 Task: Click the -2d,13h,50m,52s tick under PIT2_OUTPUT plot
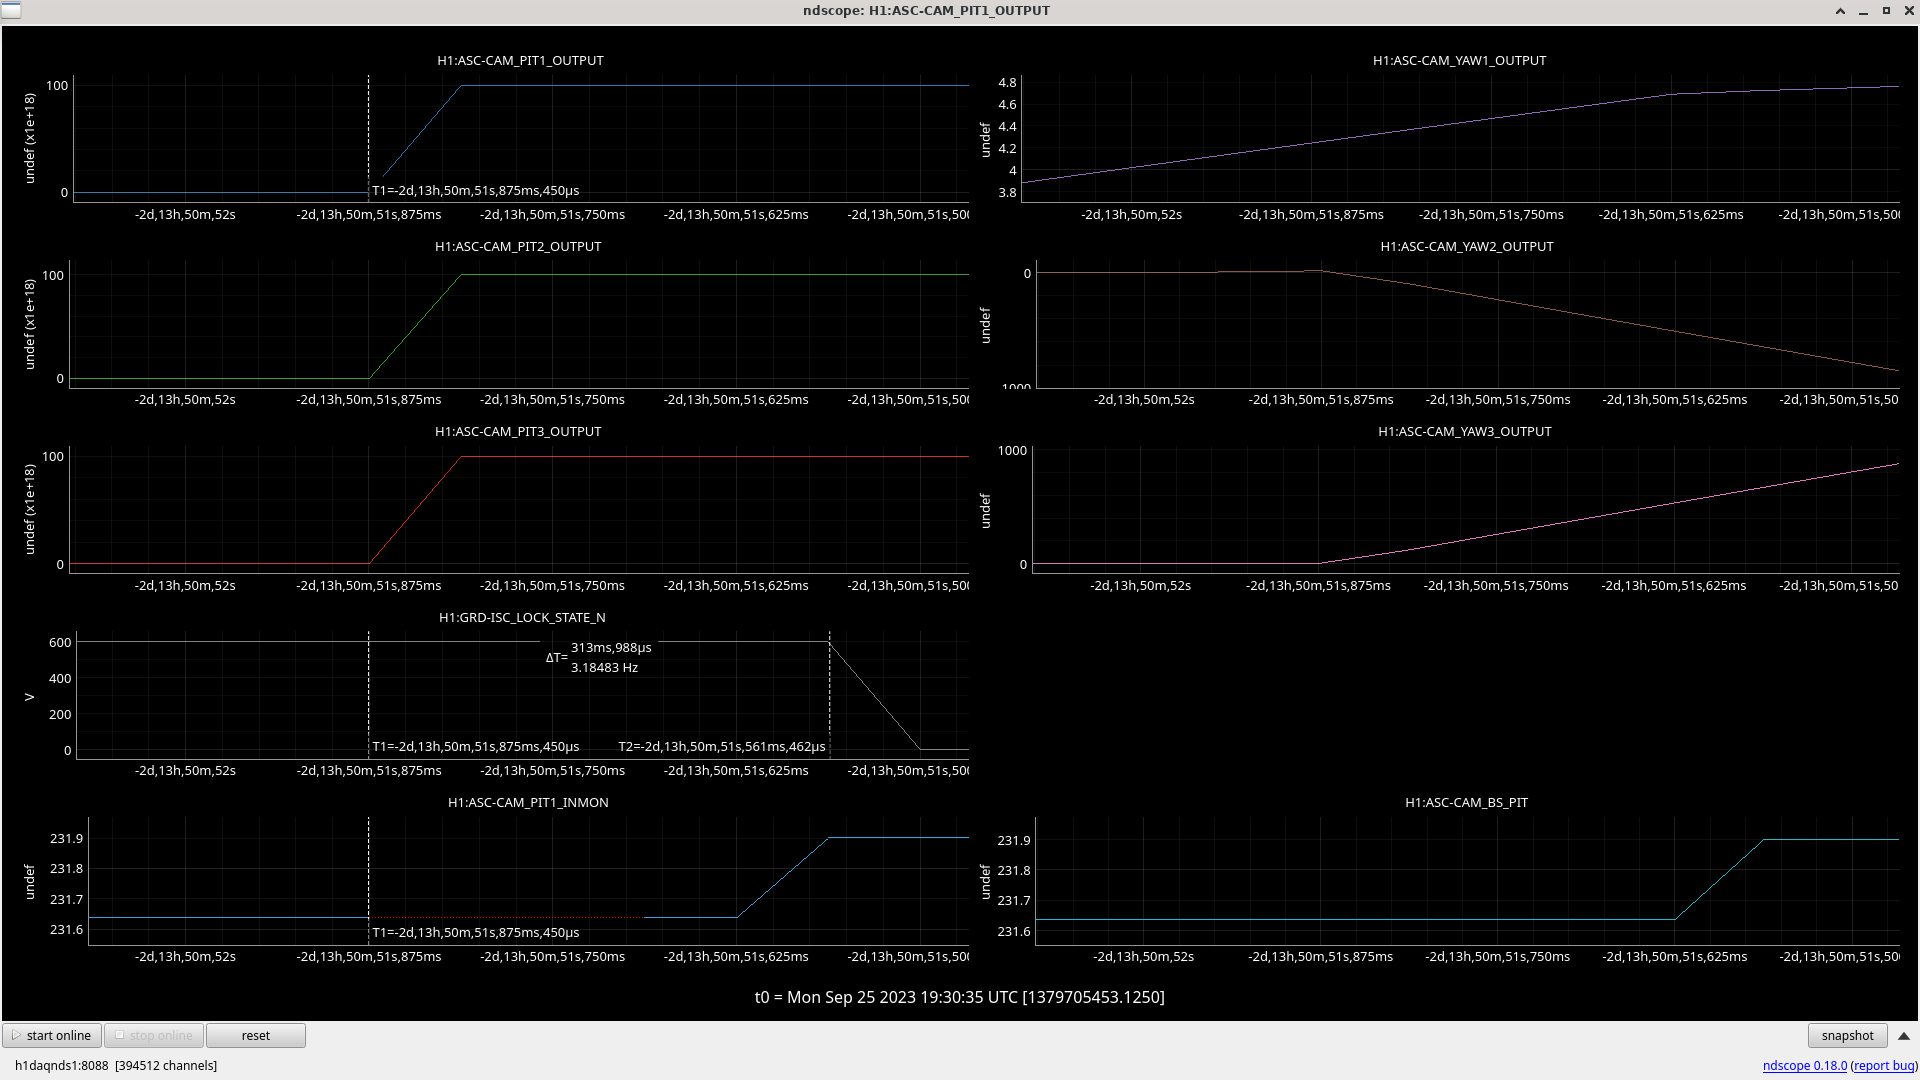pyautogui.click(x=185, y=399)
